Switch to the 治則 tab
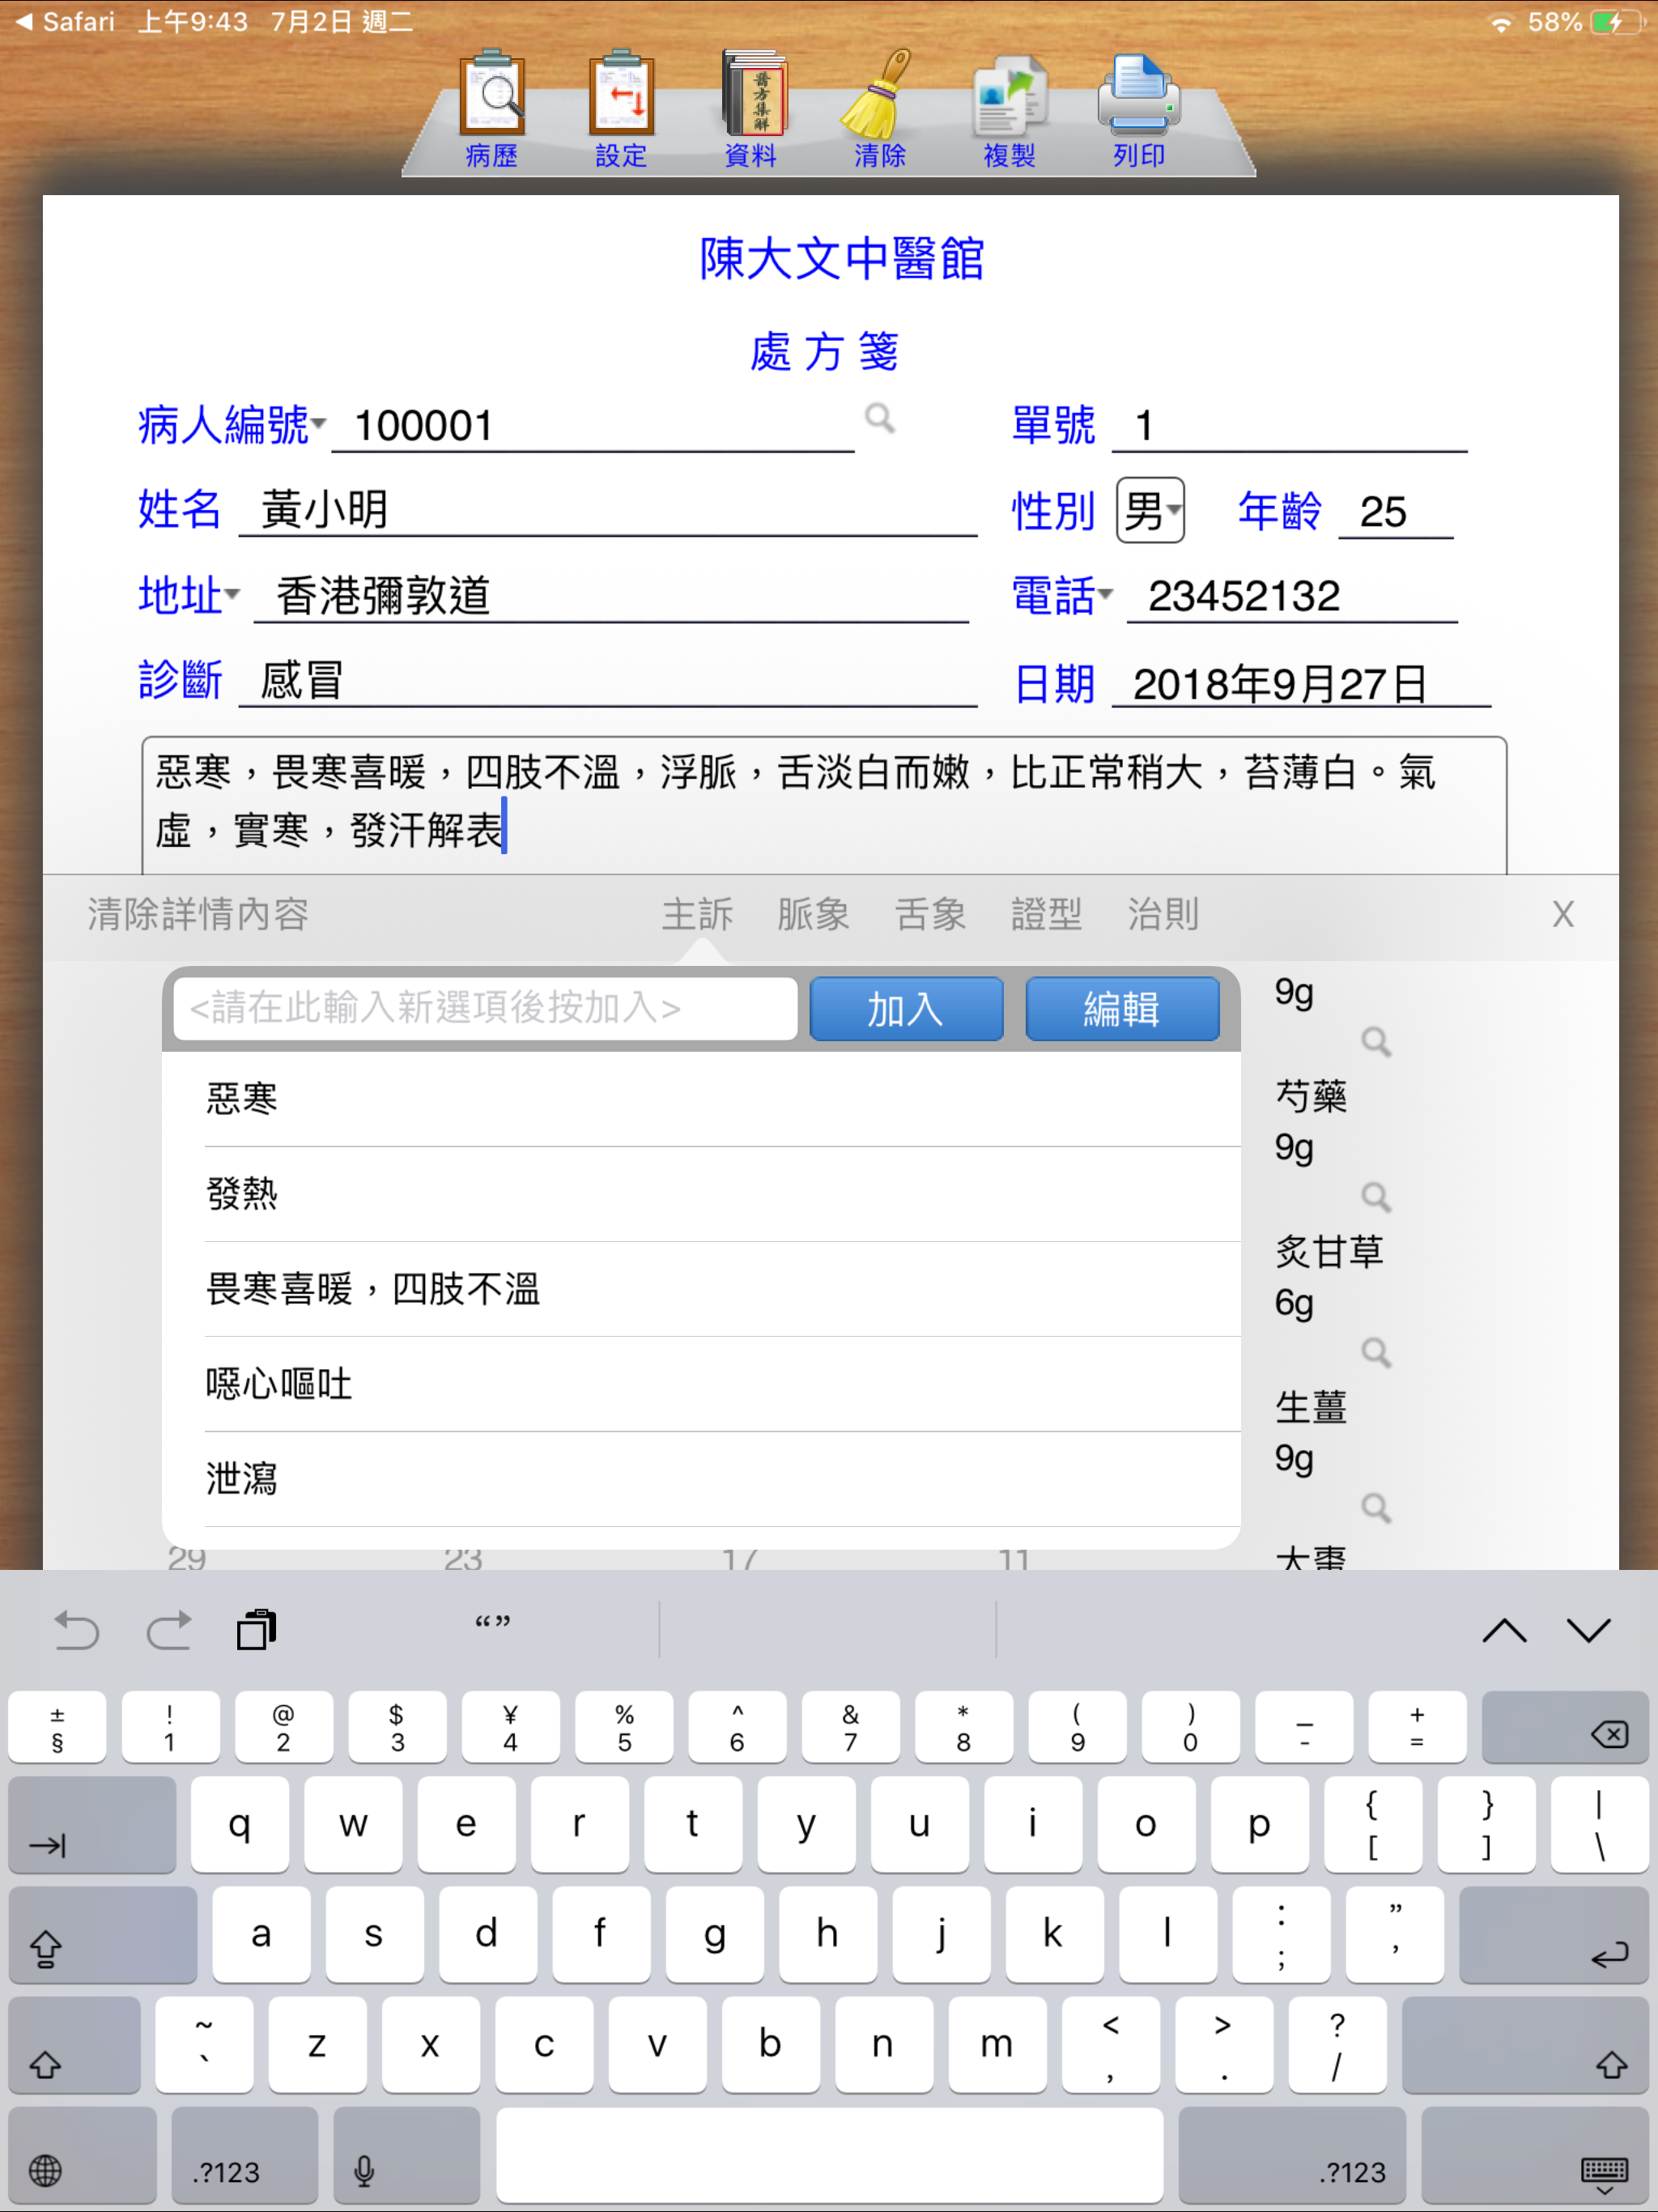 coord(1163,914)
